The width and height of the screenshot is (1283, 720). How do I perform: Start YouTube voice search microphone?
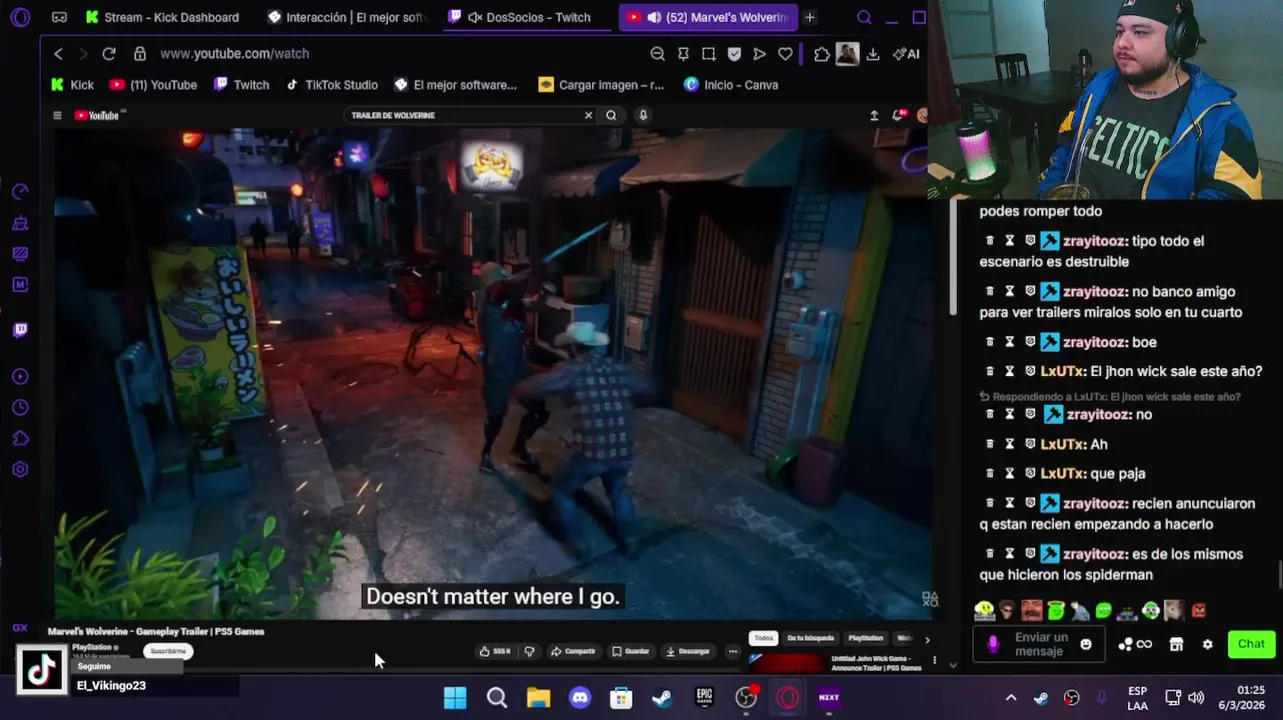tap(643, 115)
